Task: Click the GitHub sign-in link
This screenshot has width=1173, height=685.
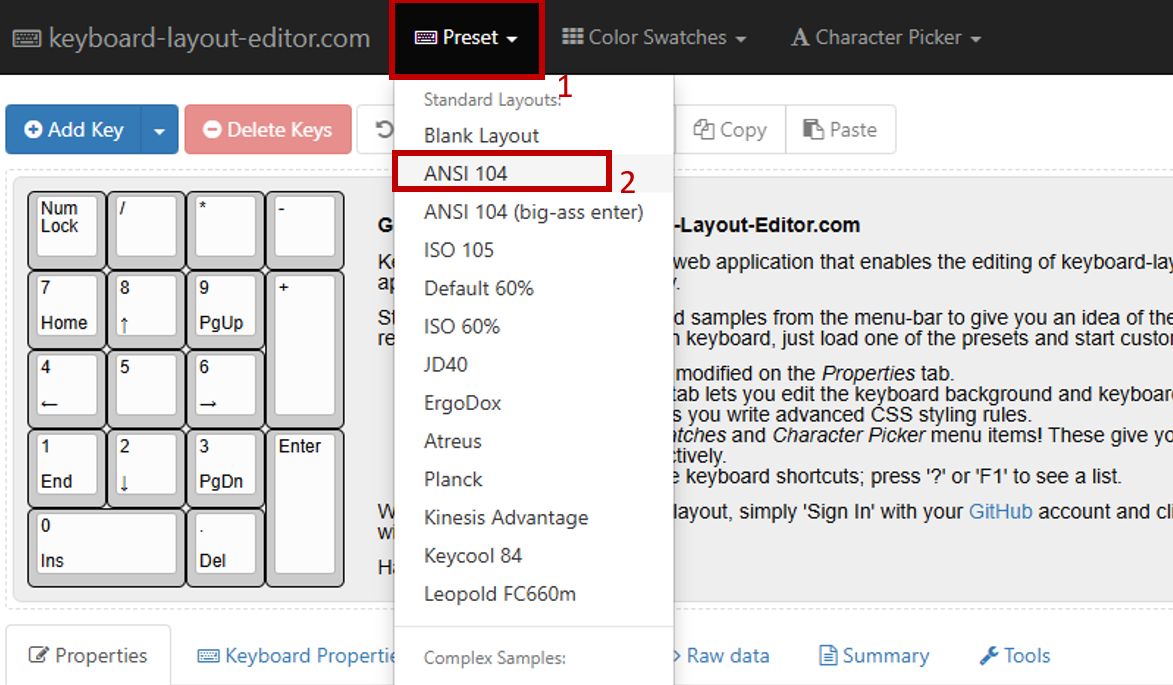Action: pyautogui.click(x=999, y=511)
